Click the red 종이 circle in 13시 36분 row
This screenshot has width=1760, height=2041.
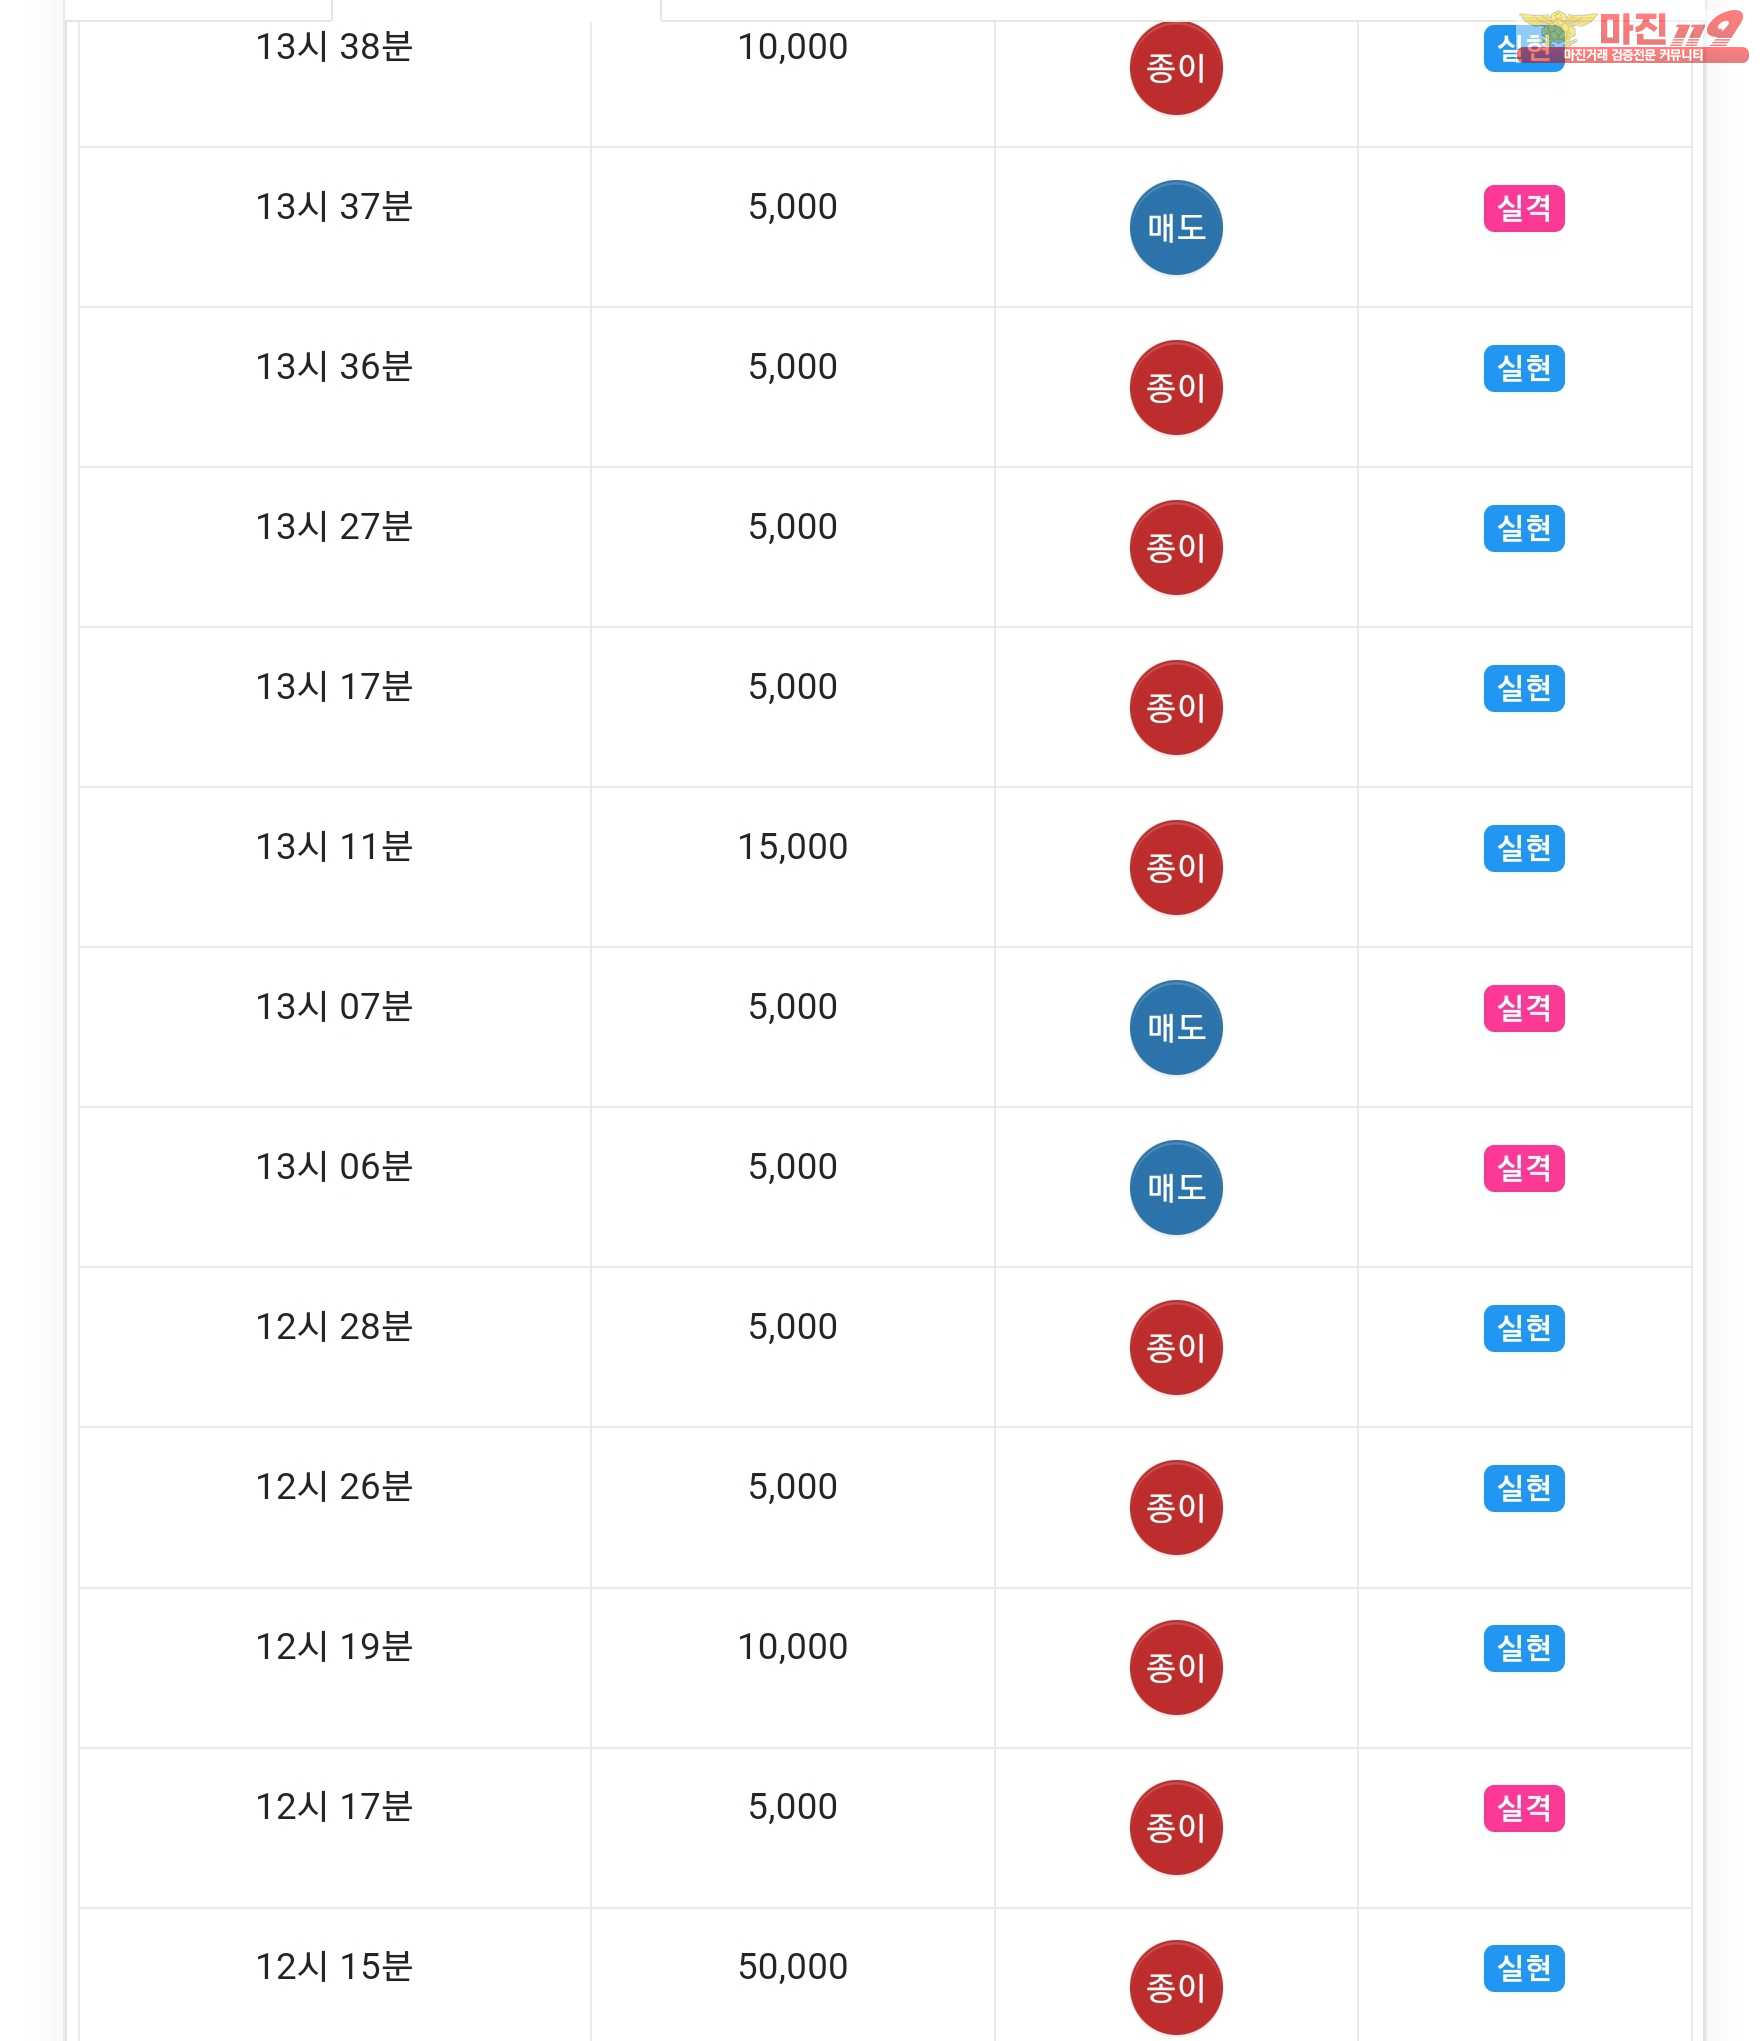[1176, 388]
